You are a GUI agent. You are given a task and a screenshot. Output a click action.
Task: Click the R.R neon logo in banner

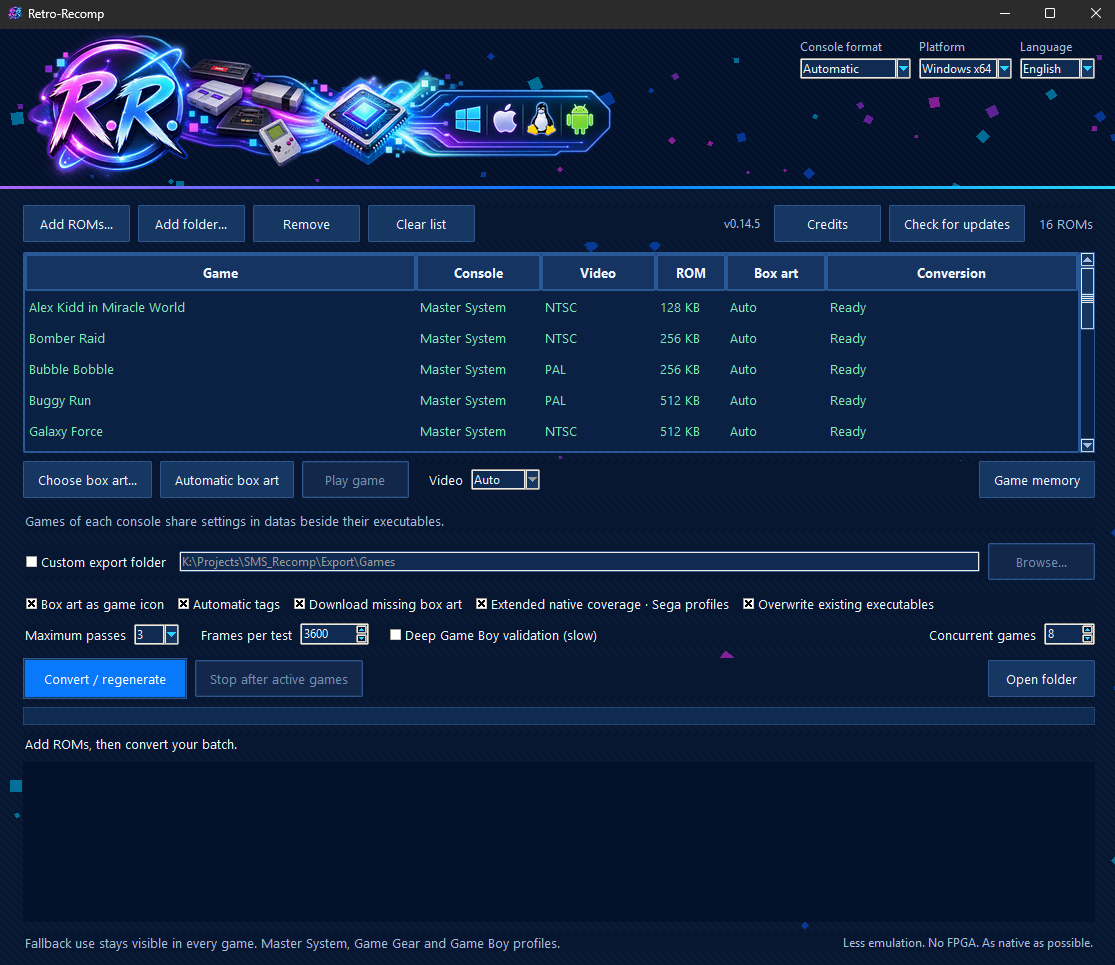114,107
